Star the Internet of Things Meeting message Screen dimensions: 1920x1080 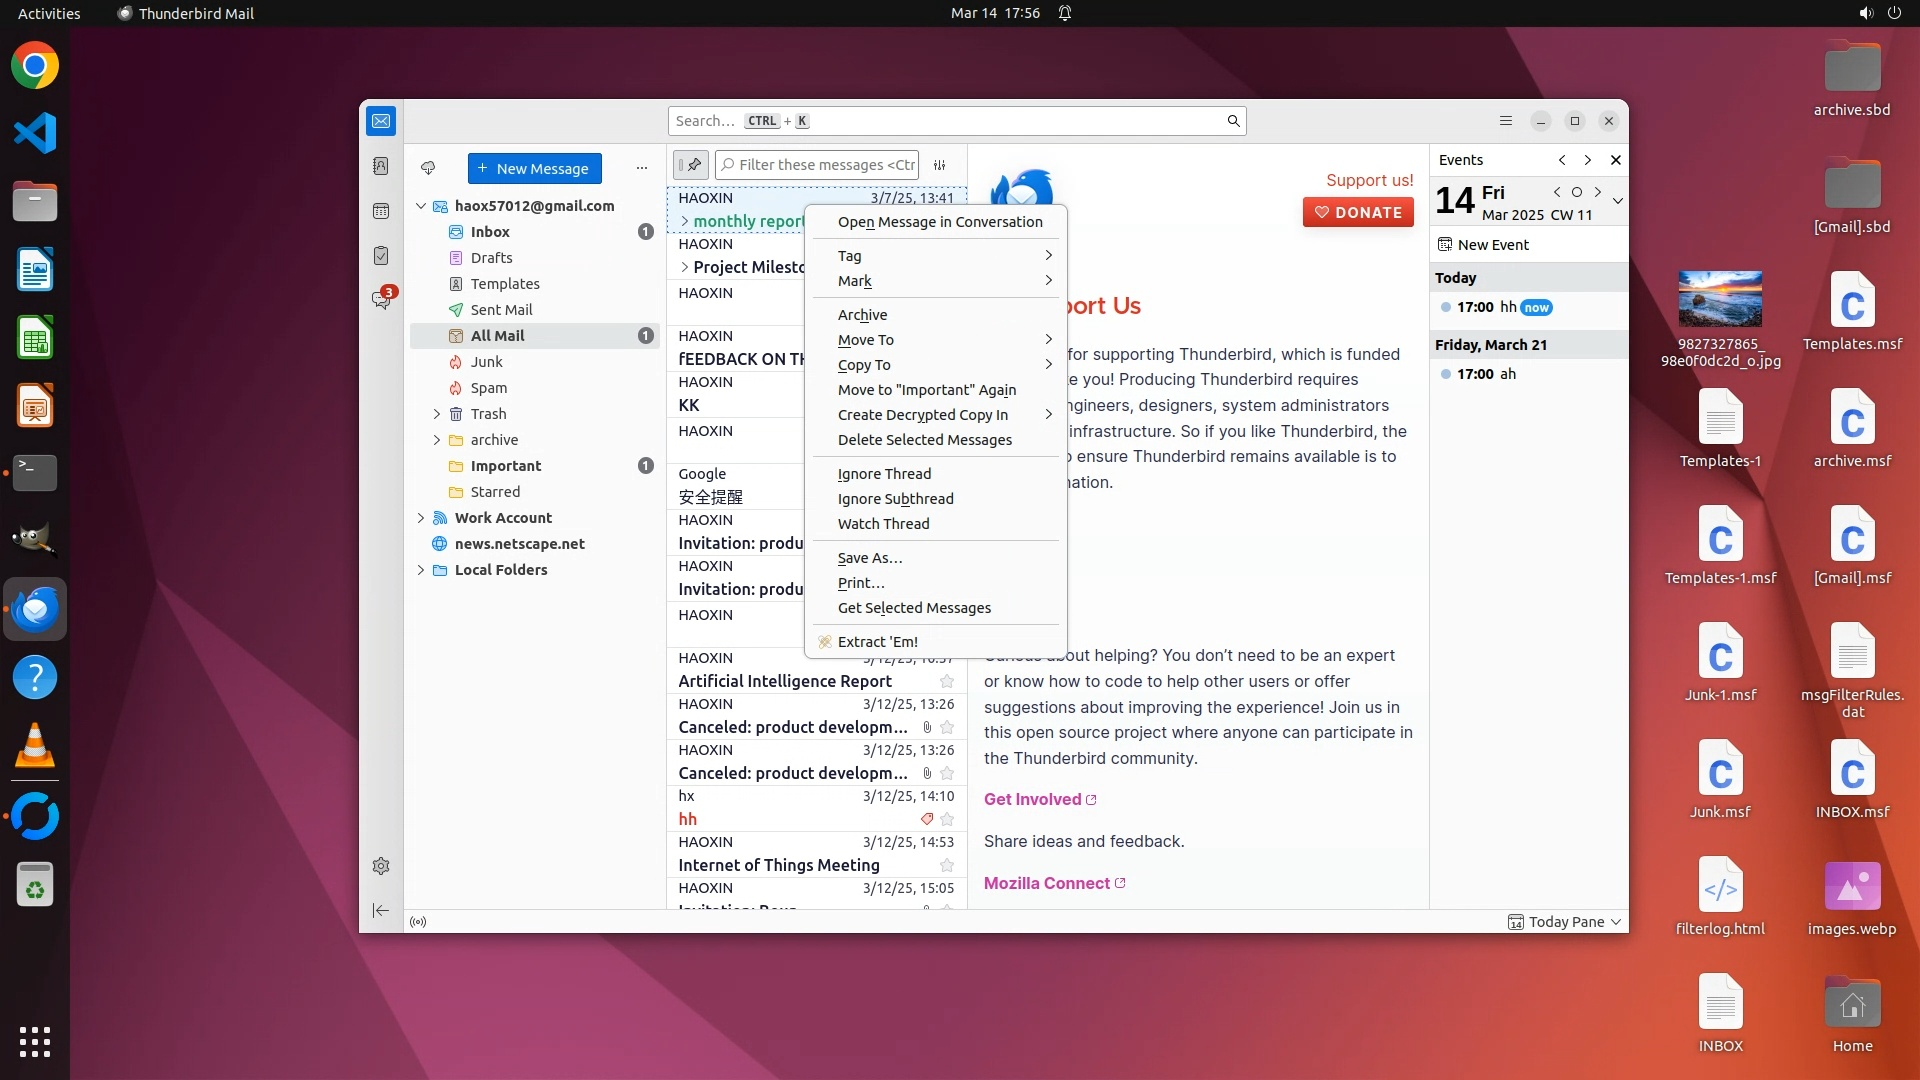[x=947, y=865]
